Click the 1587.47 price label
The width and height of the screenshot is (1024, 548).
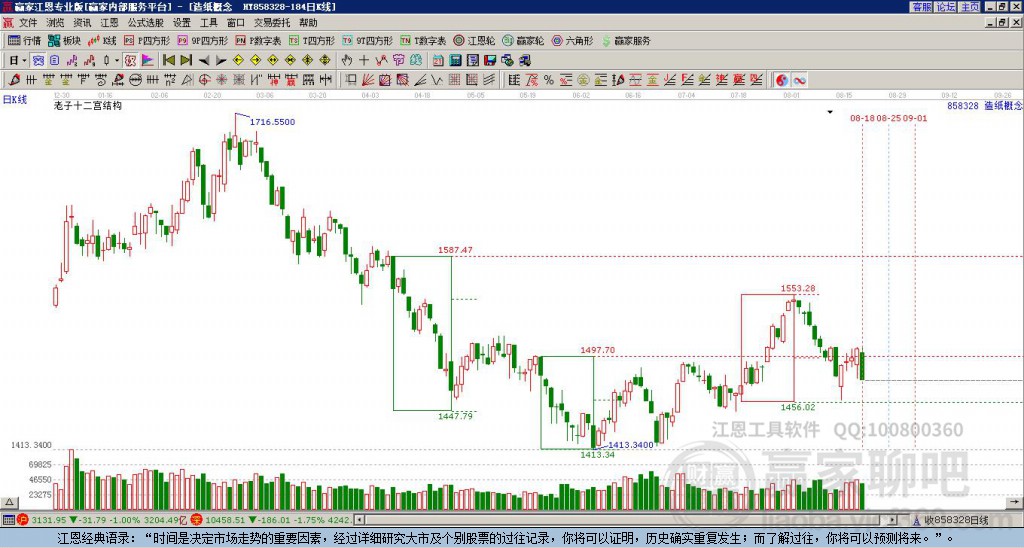pos(455,250)
